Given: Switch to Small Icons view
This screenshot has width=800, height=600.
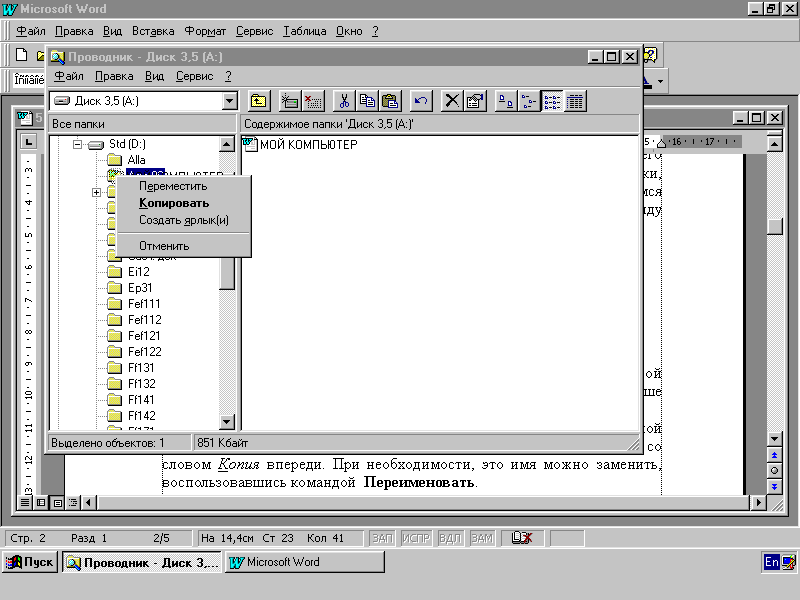Looking at the screenshot, I should click(529, 101).
